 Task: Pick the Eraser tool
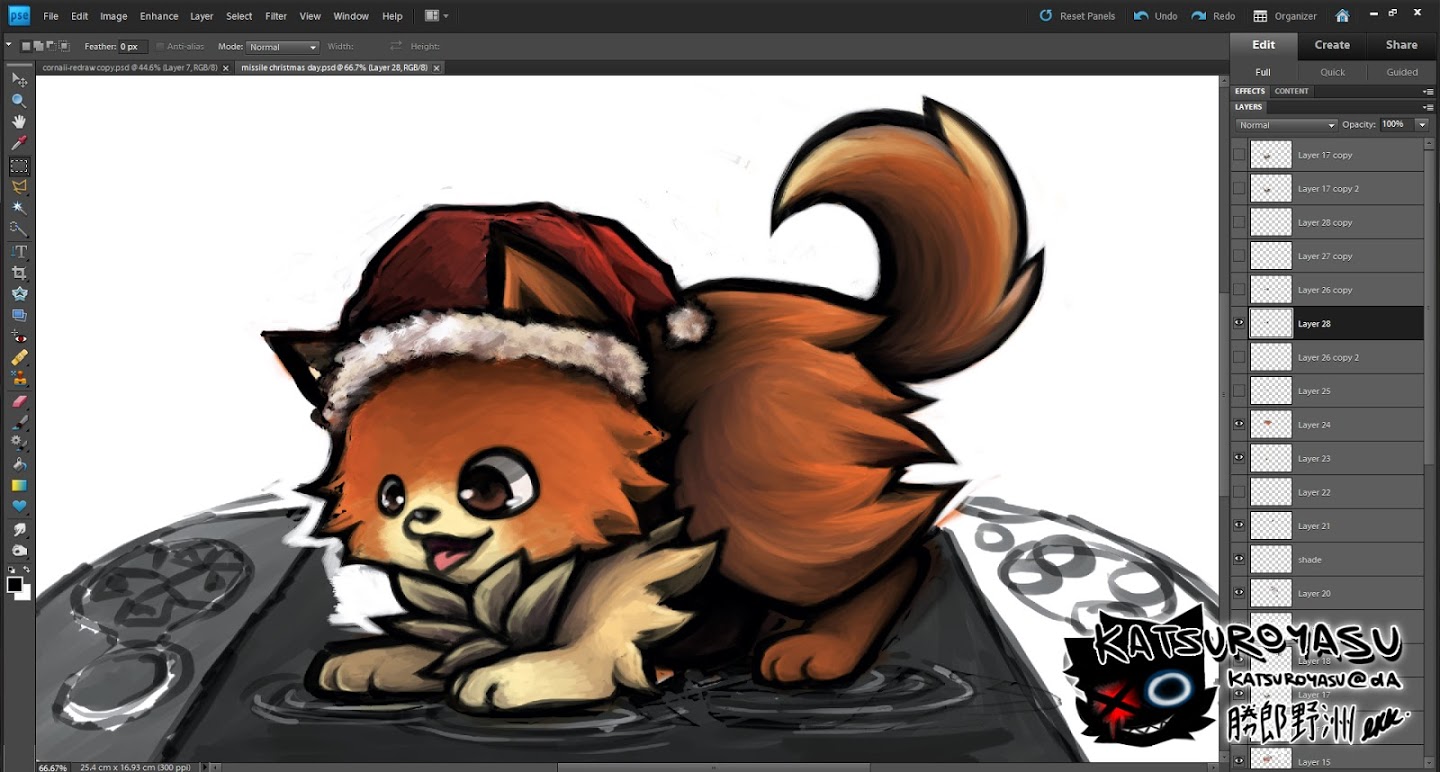19,400
